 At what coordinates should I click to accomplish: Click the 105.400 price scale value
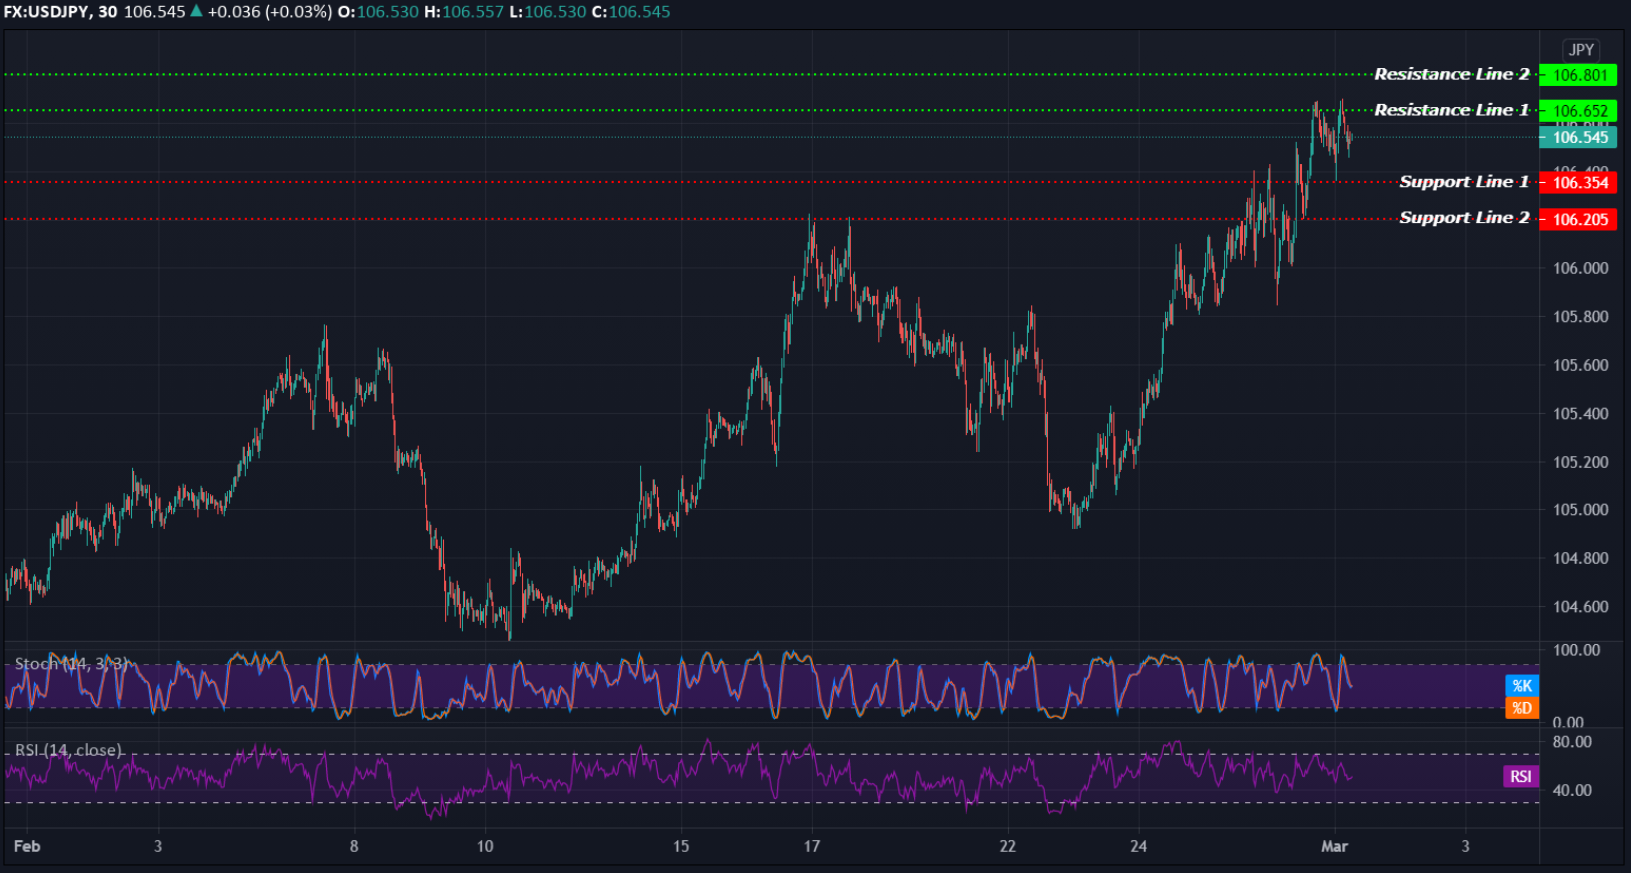(1581, 414)
